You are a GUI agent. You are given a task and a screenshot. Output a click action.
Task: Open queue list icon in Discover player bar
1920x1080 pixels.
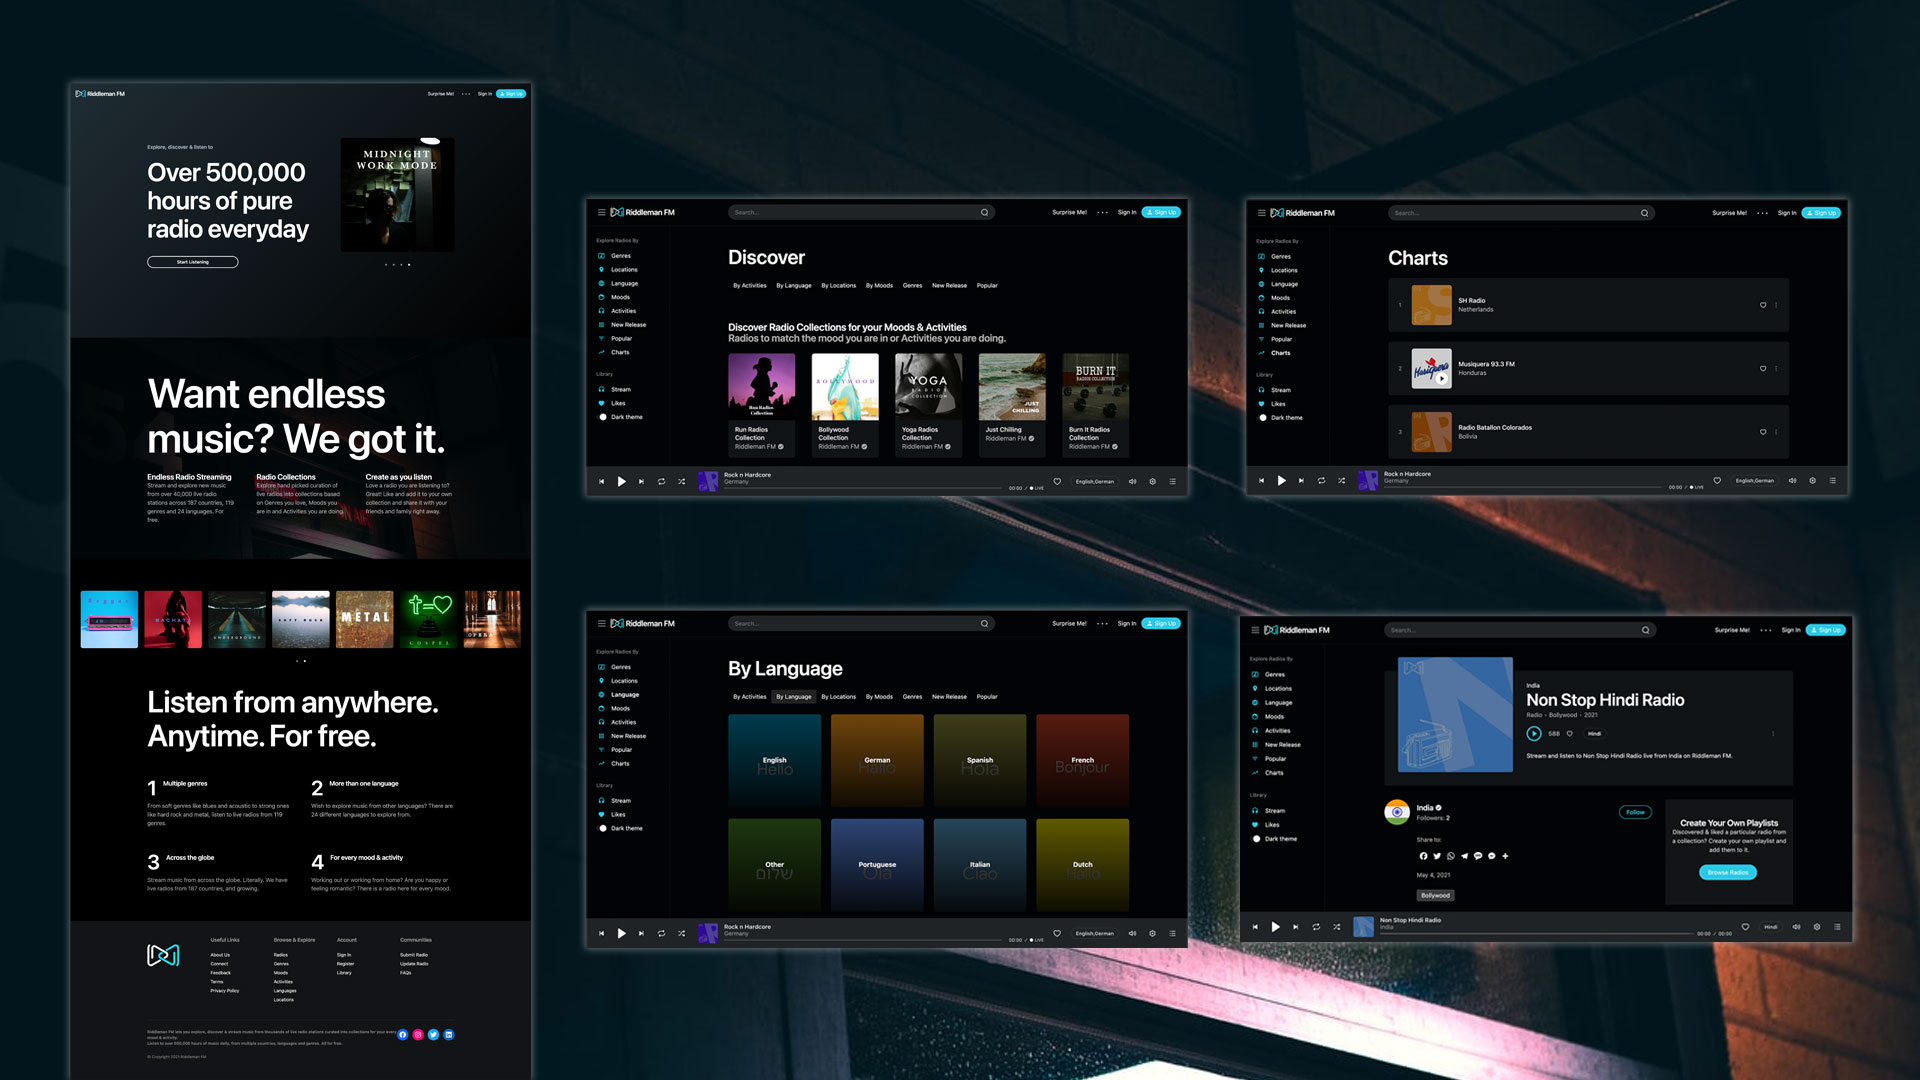(x=1172, y=481)
